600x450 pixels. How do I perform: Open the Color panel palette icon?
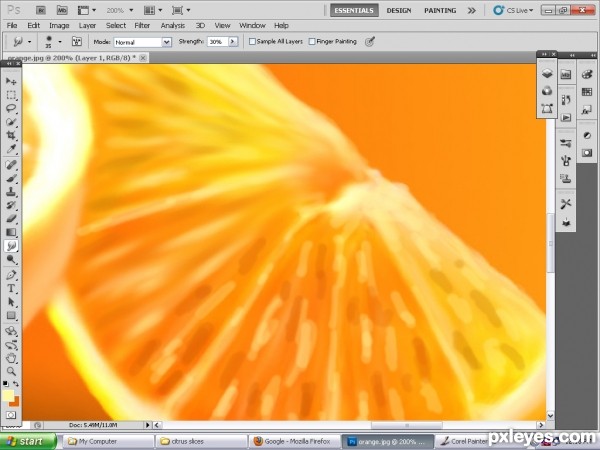click(587, 74)
